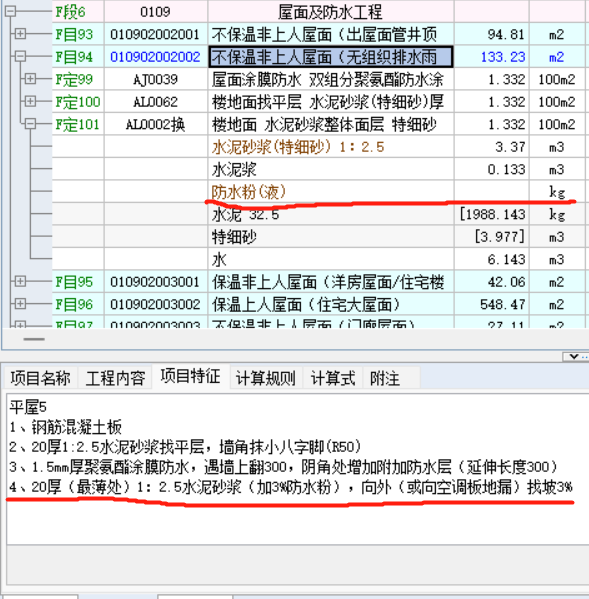Expand the partially visible F目97 row
Image resolution: width=589 pixels, height=599 pixels.
(20, 324)
